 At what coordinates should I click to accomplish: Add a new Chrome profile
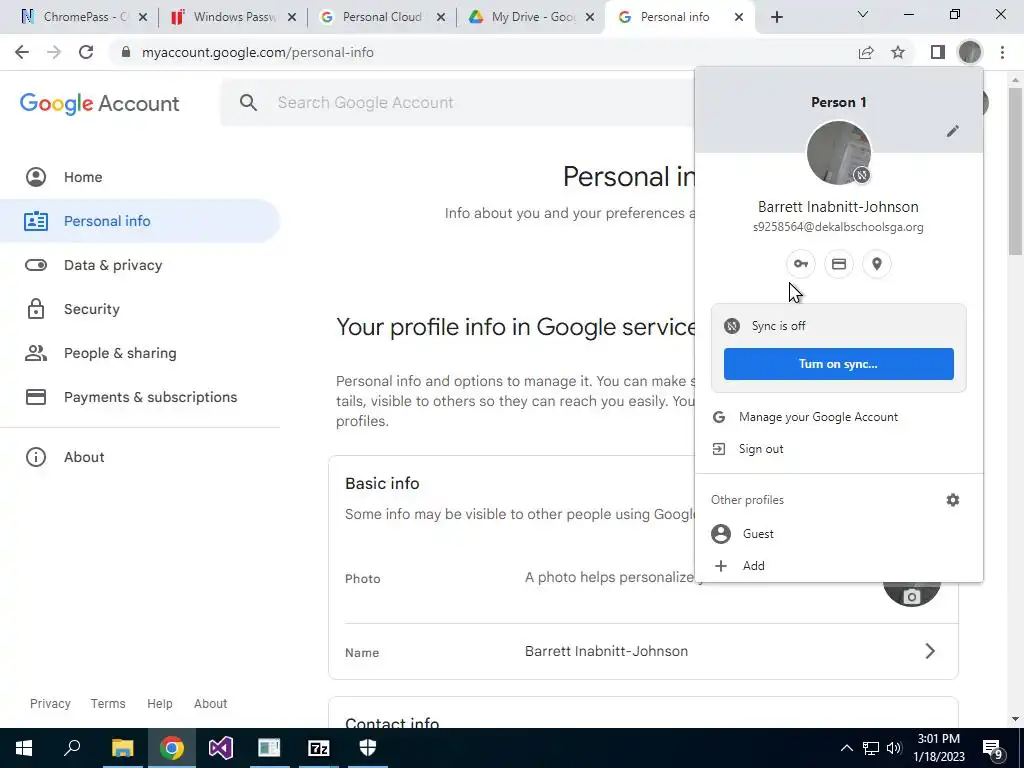pyautogui.click(x=839, y=566)
